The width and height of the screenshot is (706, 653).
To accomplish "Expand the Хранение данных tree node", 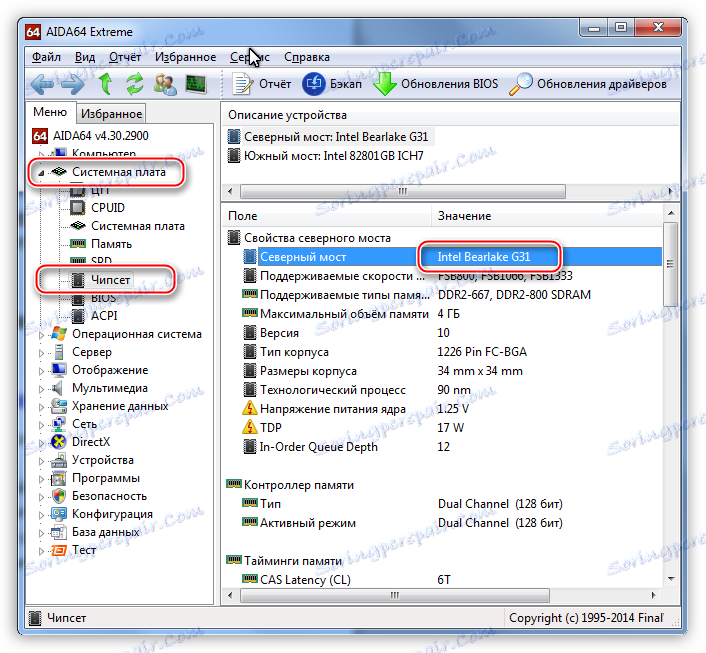I will tap(41, 407).
